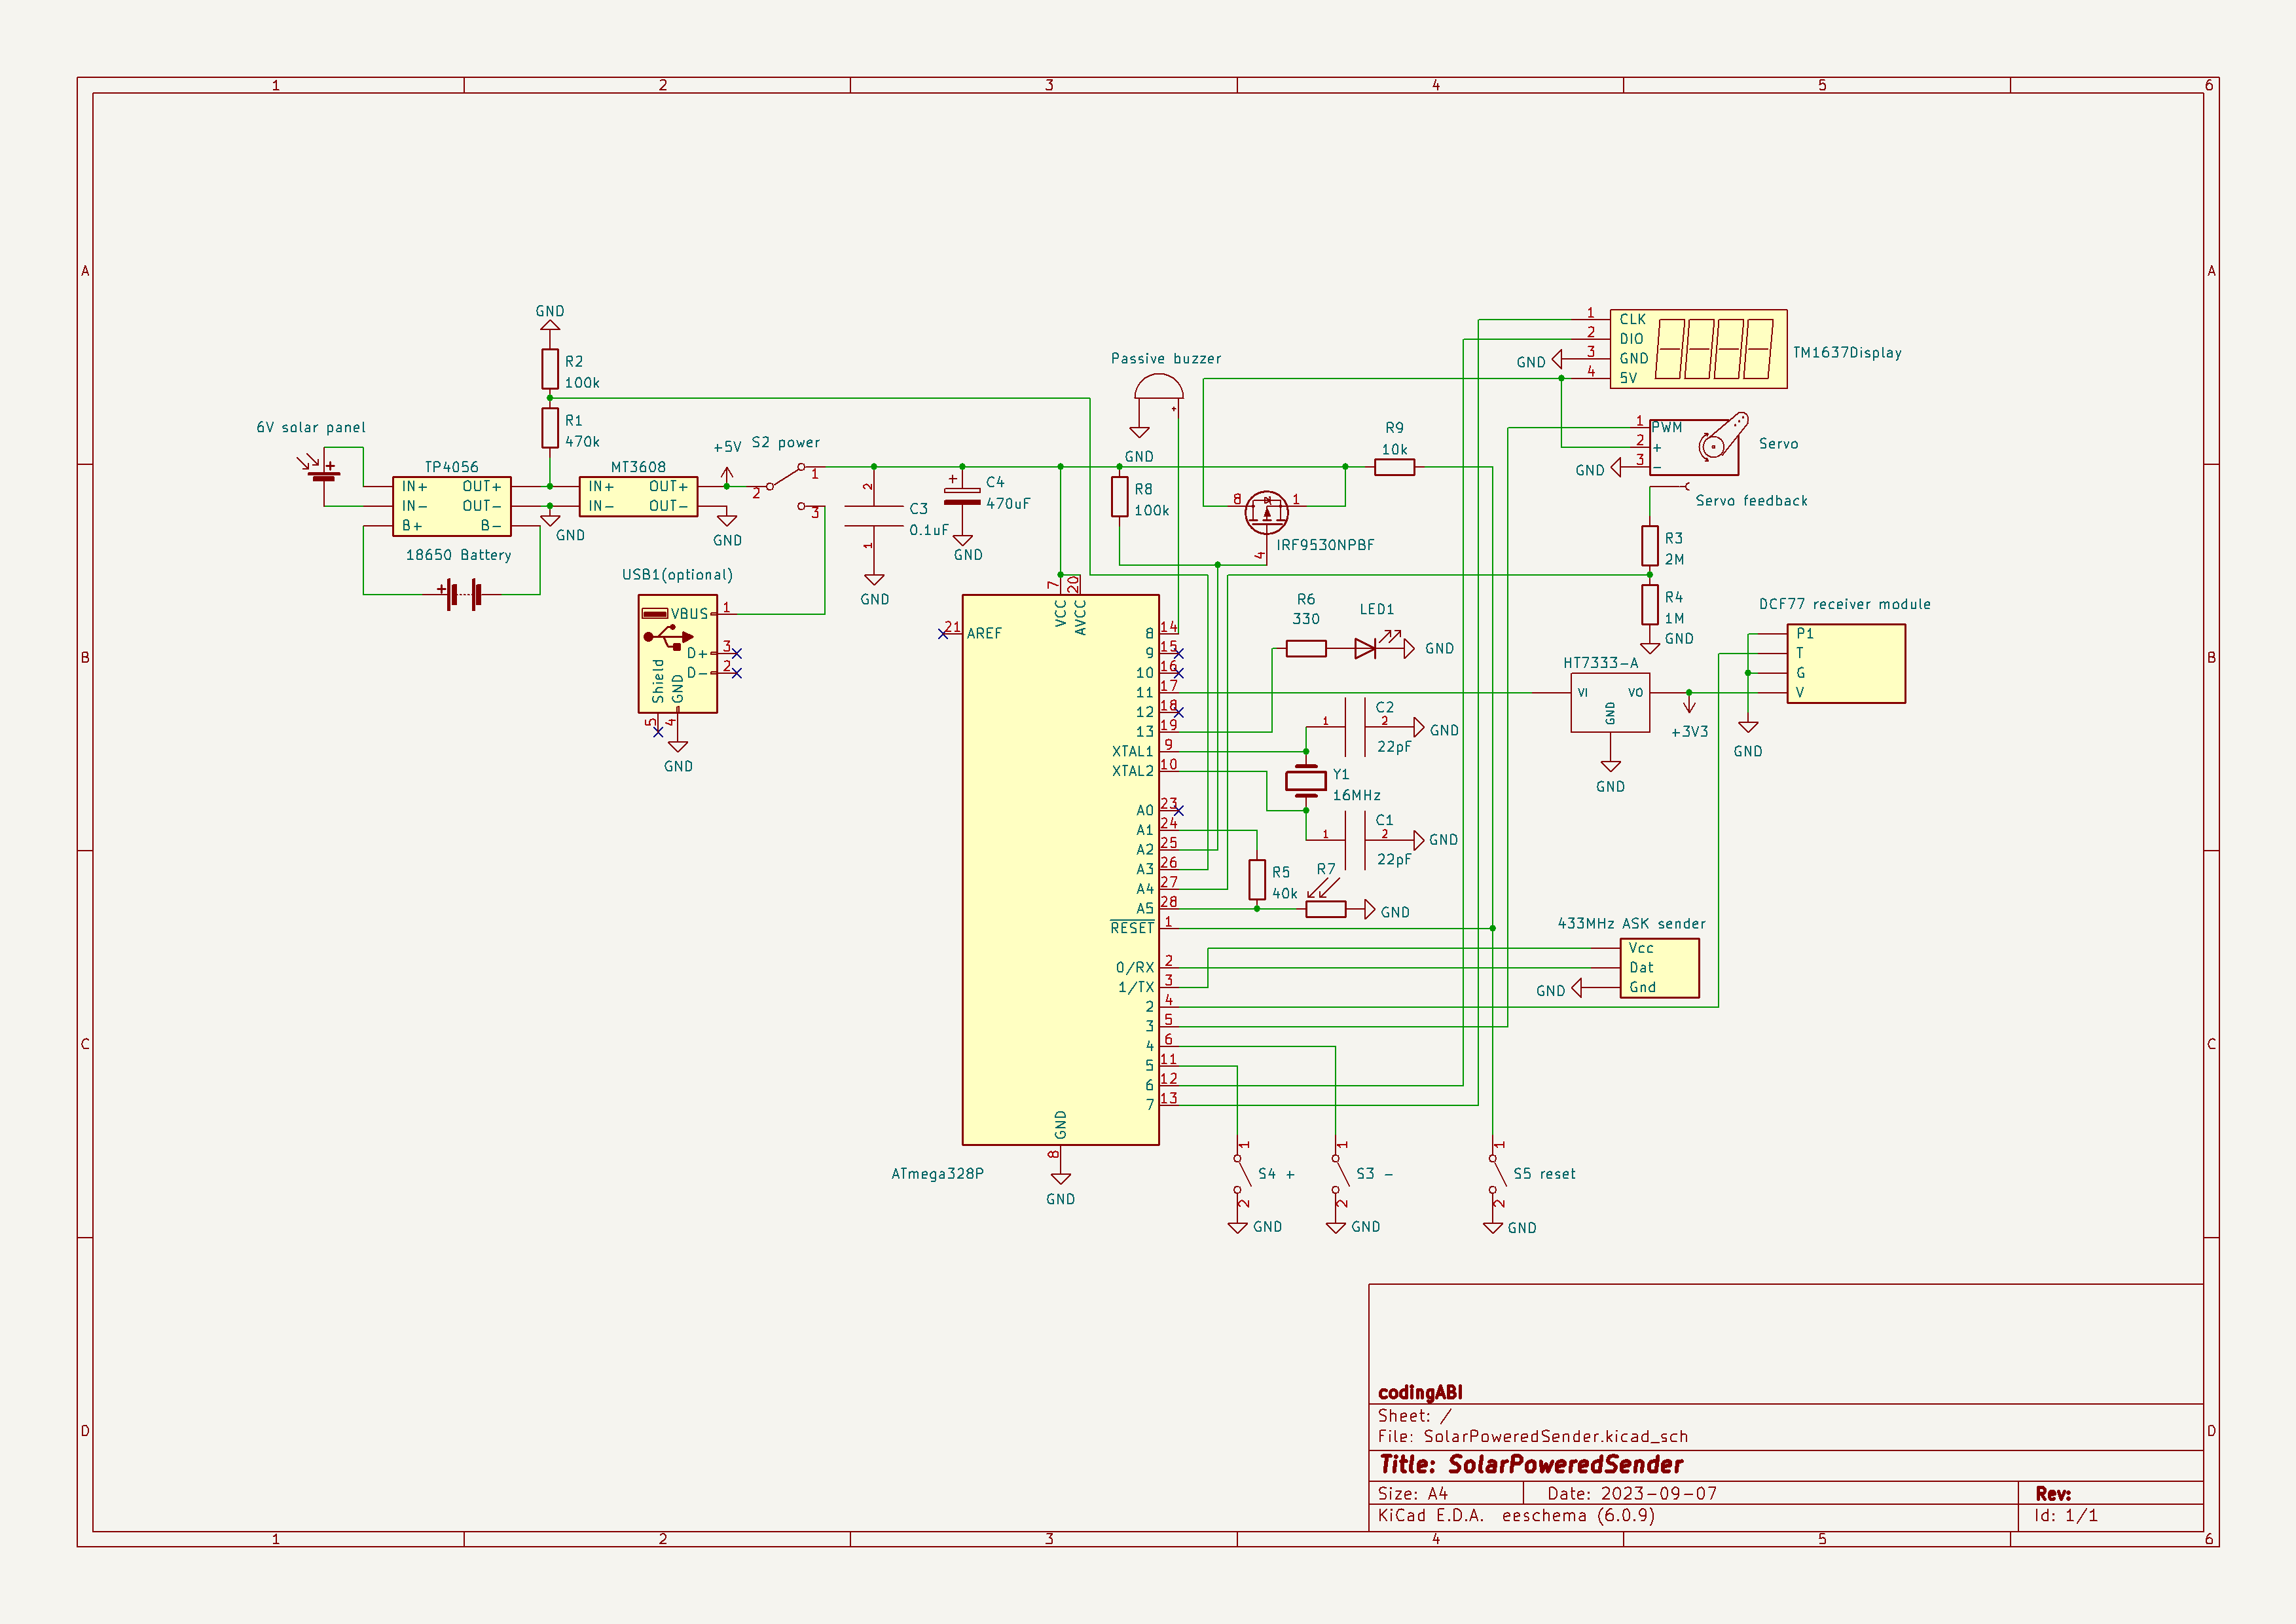Click the TM1637Display seven-segment symbol
This screenshot has height=1624, width=2296.
[1698, 349]
